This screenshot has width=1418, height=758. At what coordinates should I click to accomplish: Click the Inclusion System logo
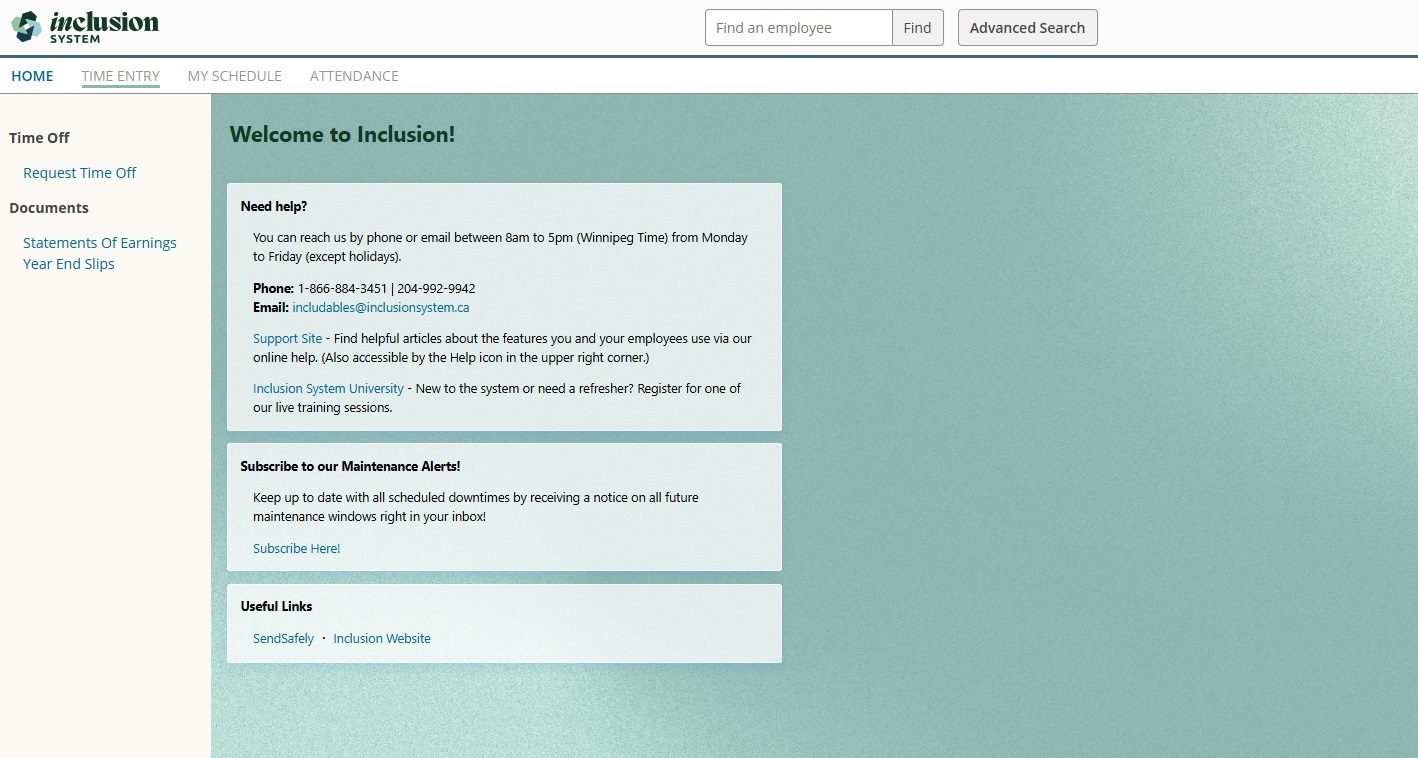coord(85,26)
